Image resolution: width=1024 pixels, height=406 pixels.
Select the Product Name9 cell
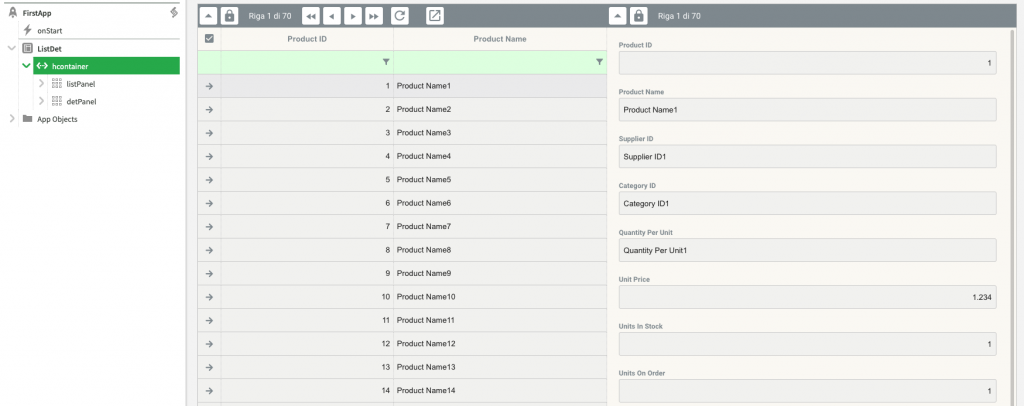(x=500, y=273)
